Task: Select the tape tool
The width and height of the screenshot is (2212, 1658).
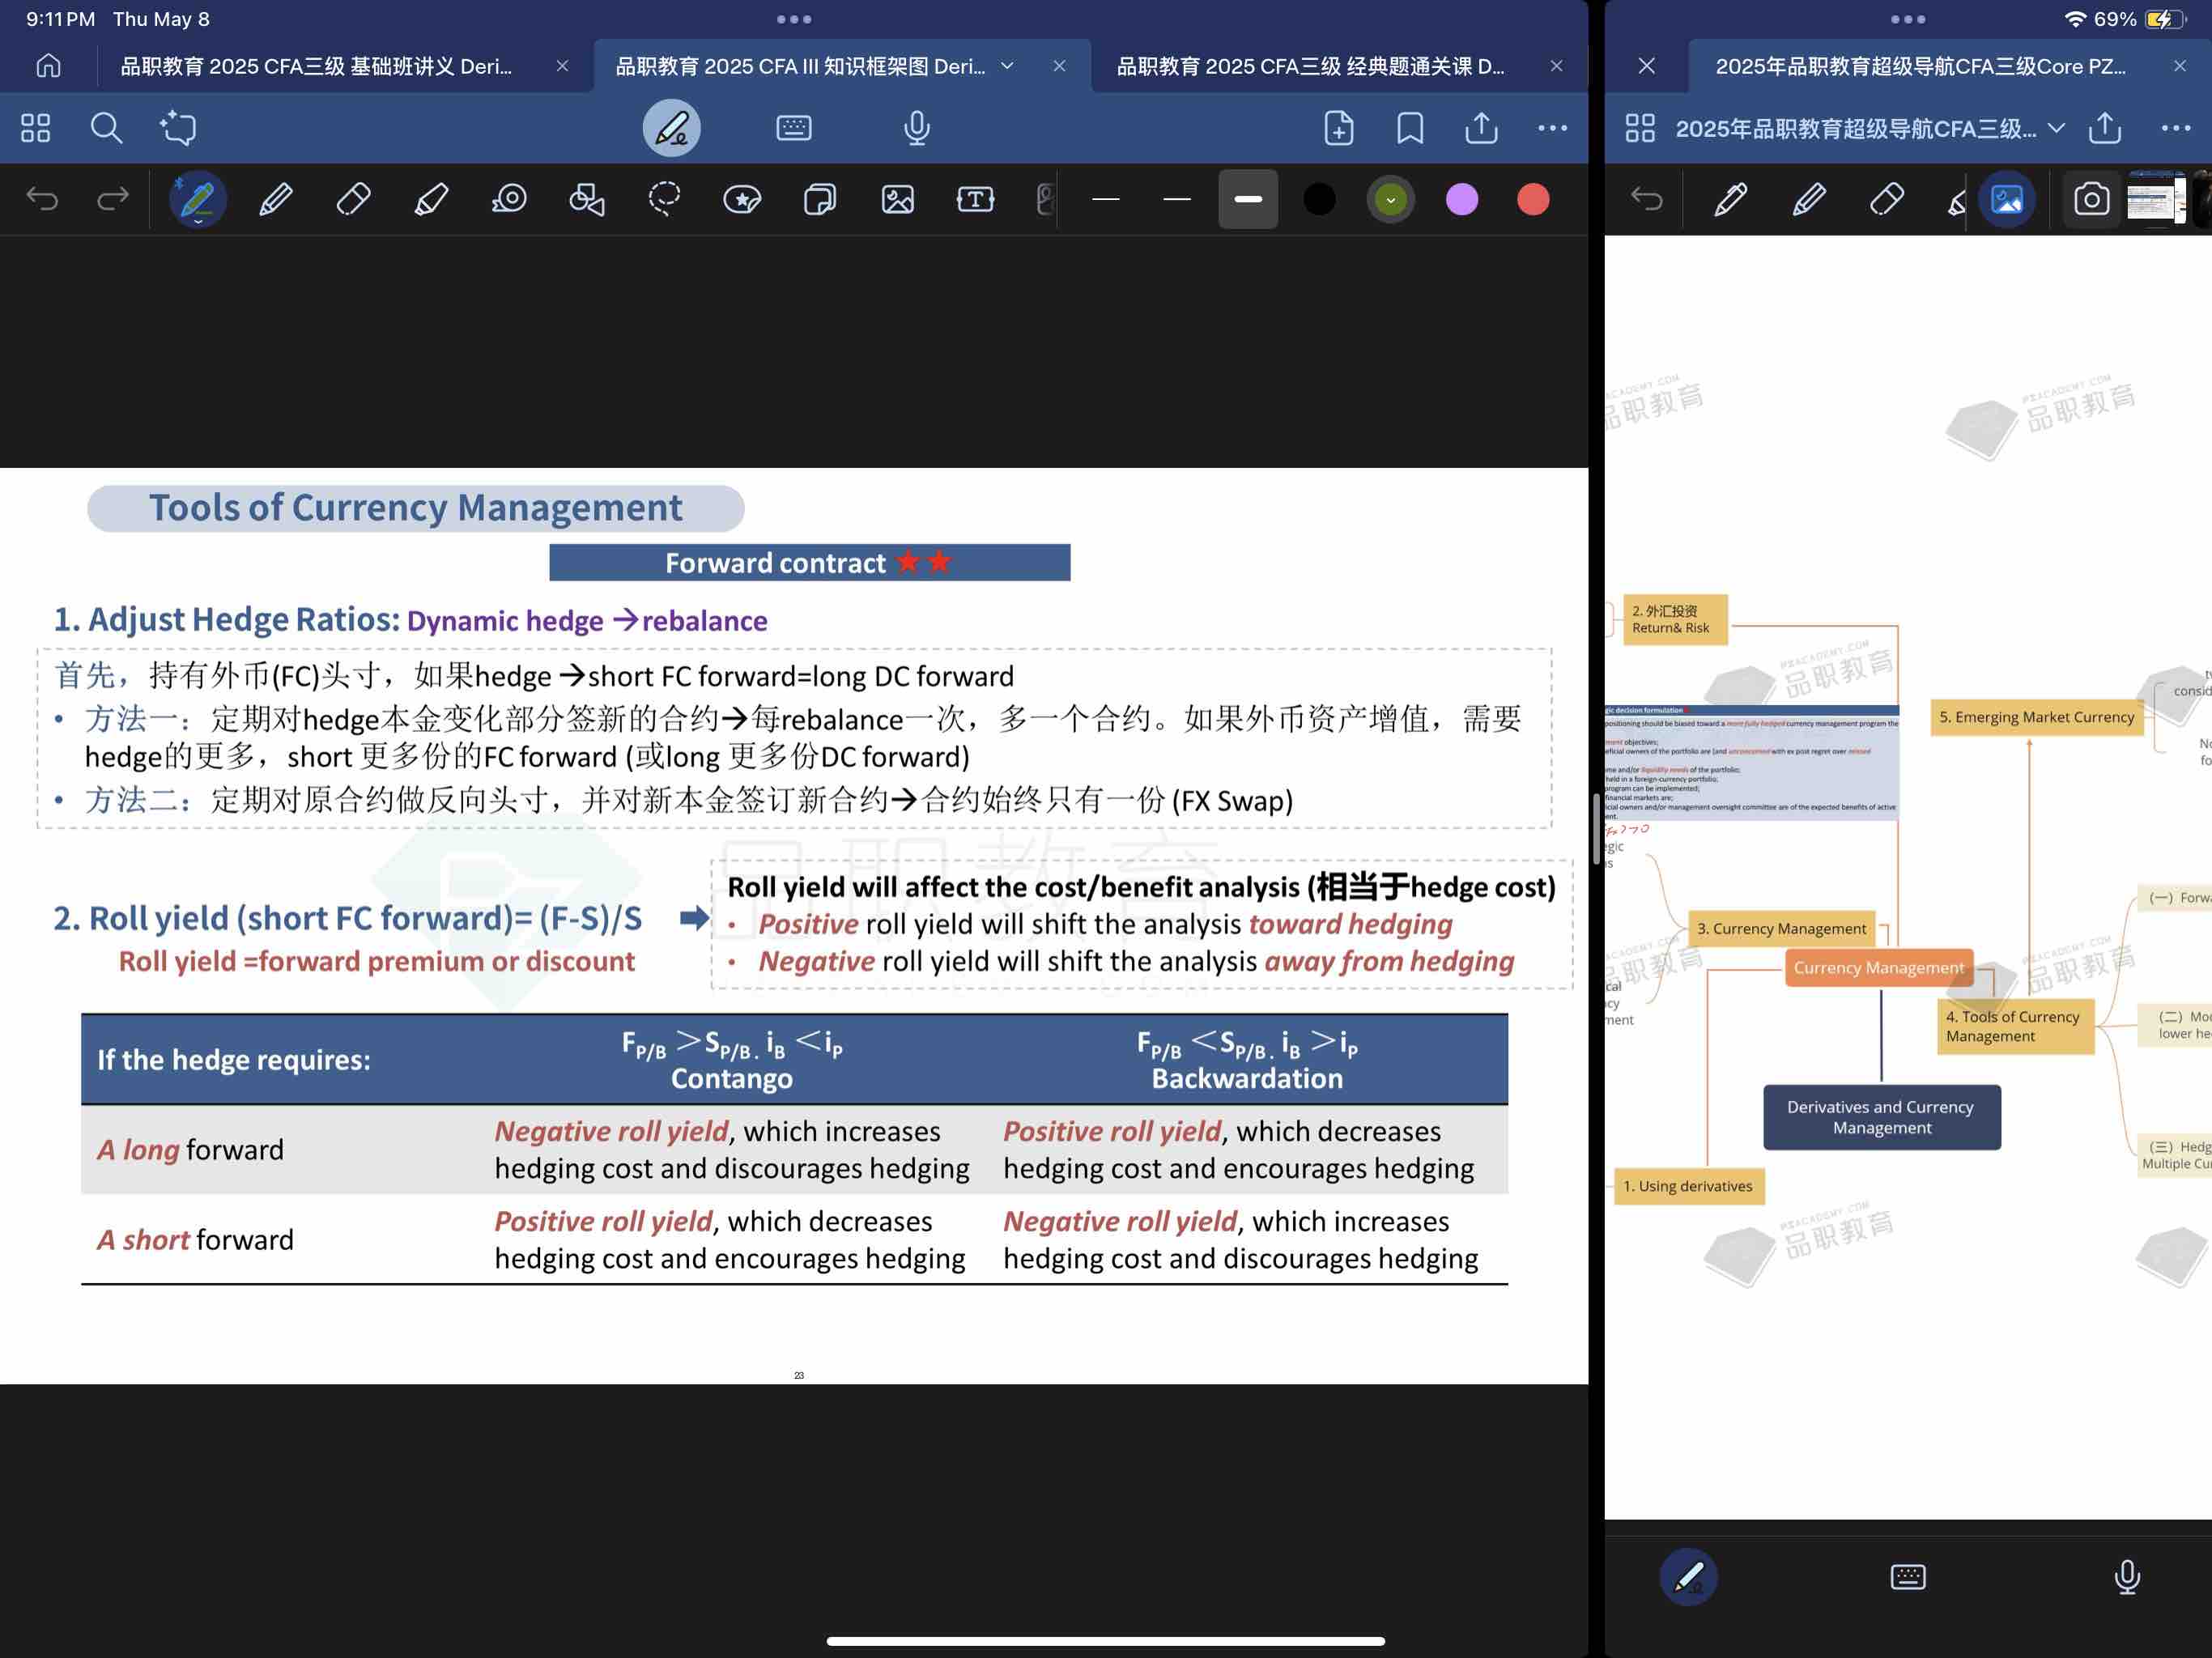Action: [x=509, y=199]
